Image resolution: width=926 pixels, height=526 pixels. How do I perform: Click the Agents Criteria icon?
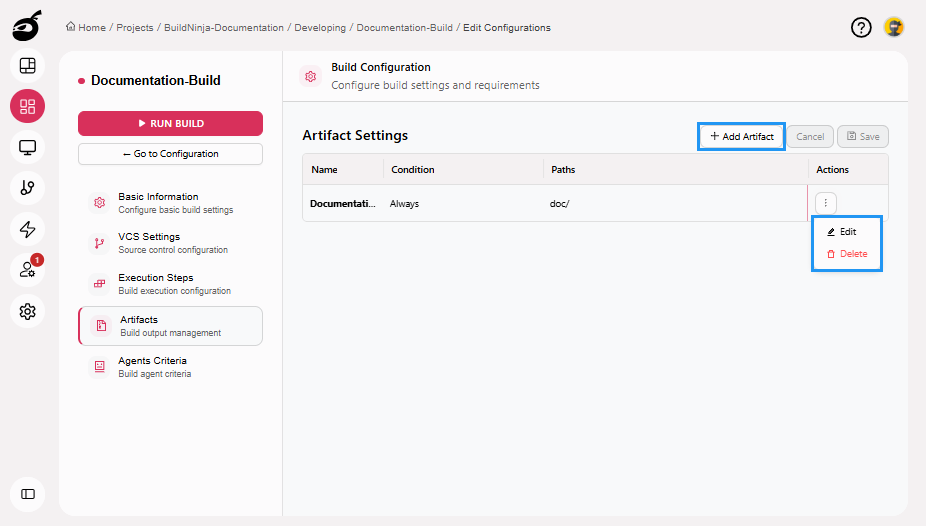[x=99, y=367]
